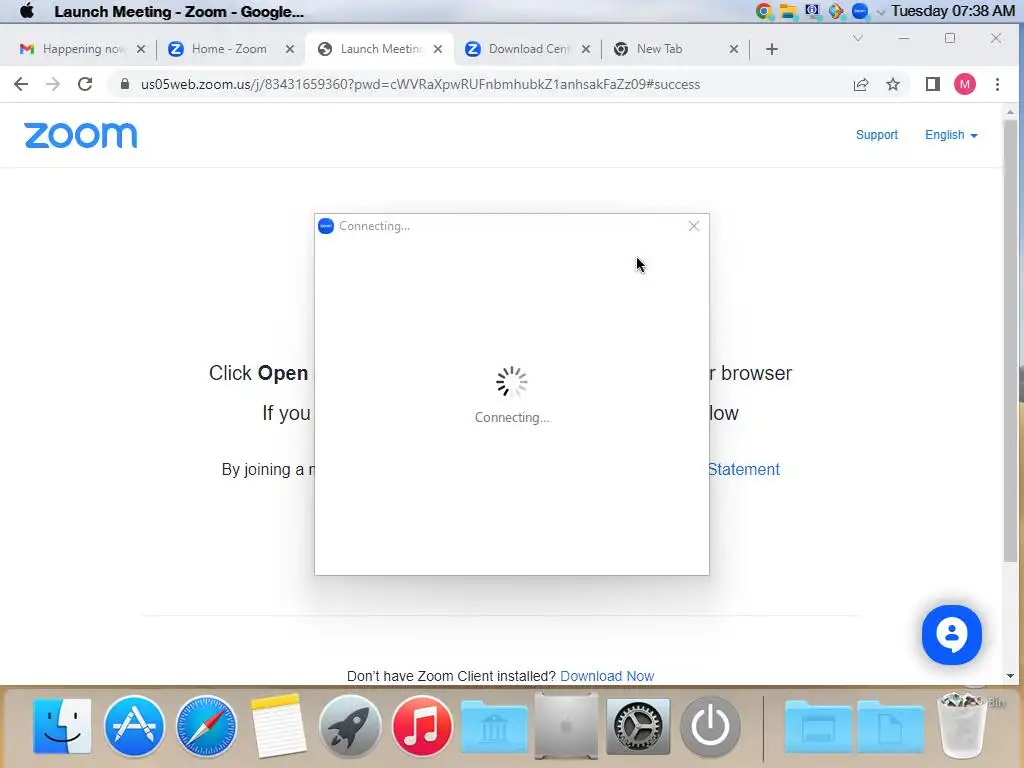Click the vertical scrollbar thumb
This screenshot has height=768, width=1024.
pos(1010,340)
